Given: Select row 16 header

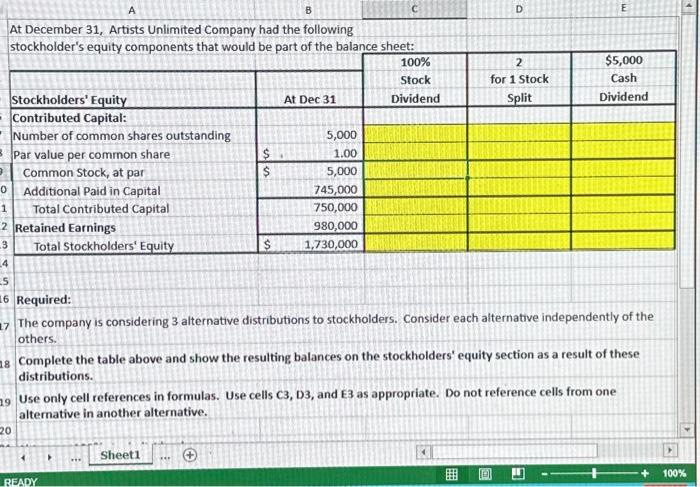Looking at the screenshot, I should [5, 300].
